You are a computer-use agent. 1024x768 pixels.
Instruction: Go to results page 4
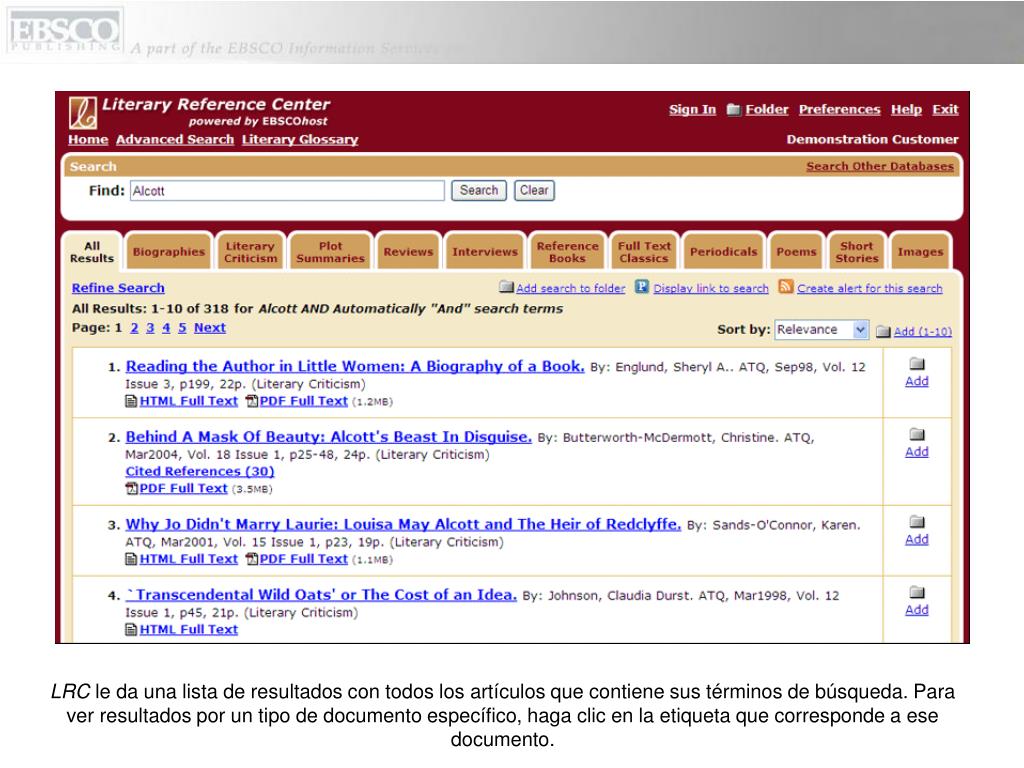click(166, 328)
